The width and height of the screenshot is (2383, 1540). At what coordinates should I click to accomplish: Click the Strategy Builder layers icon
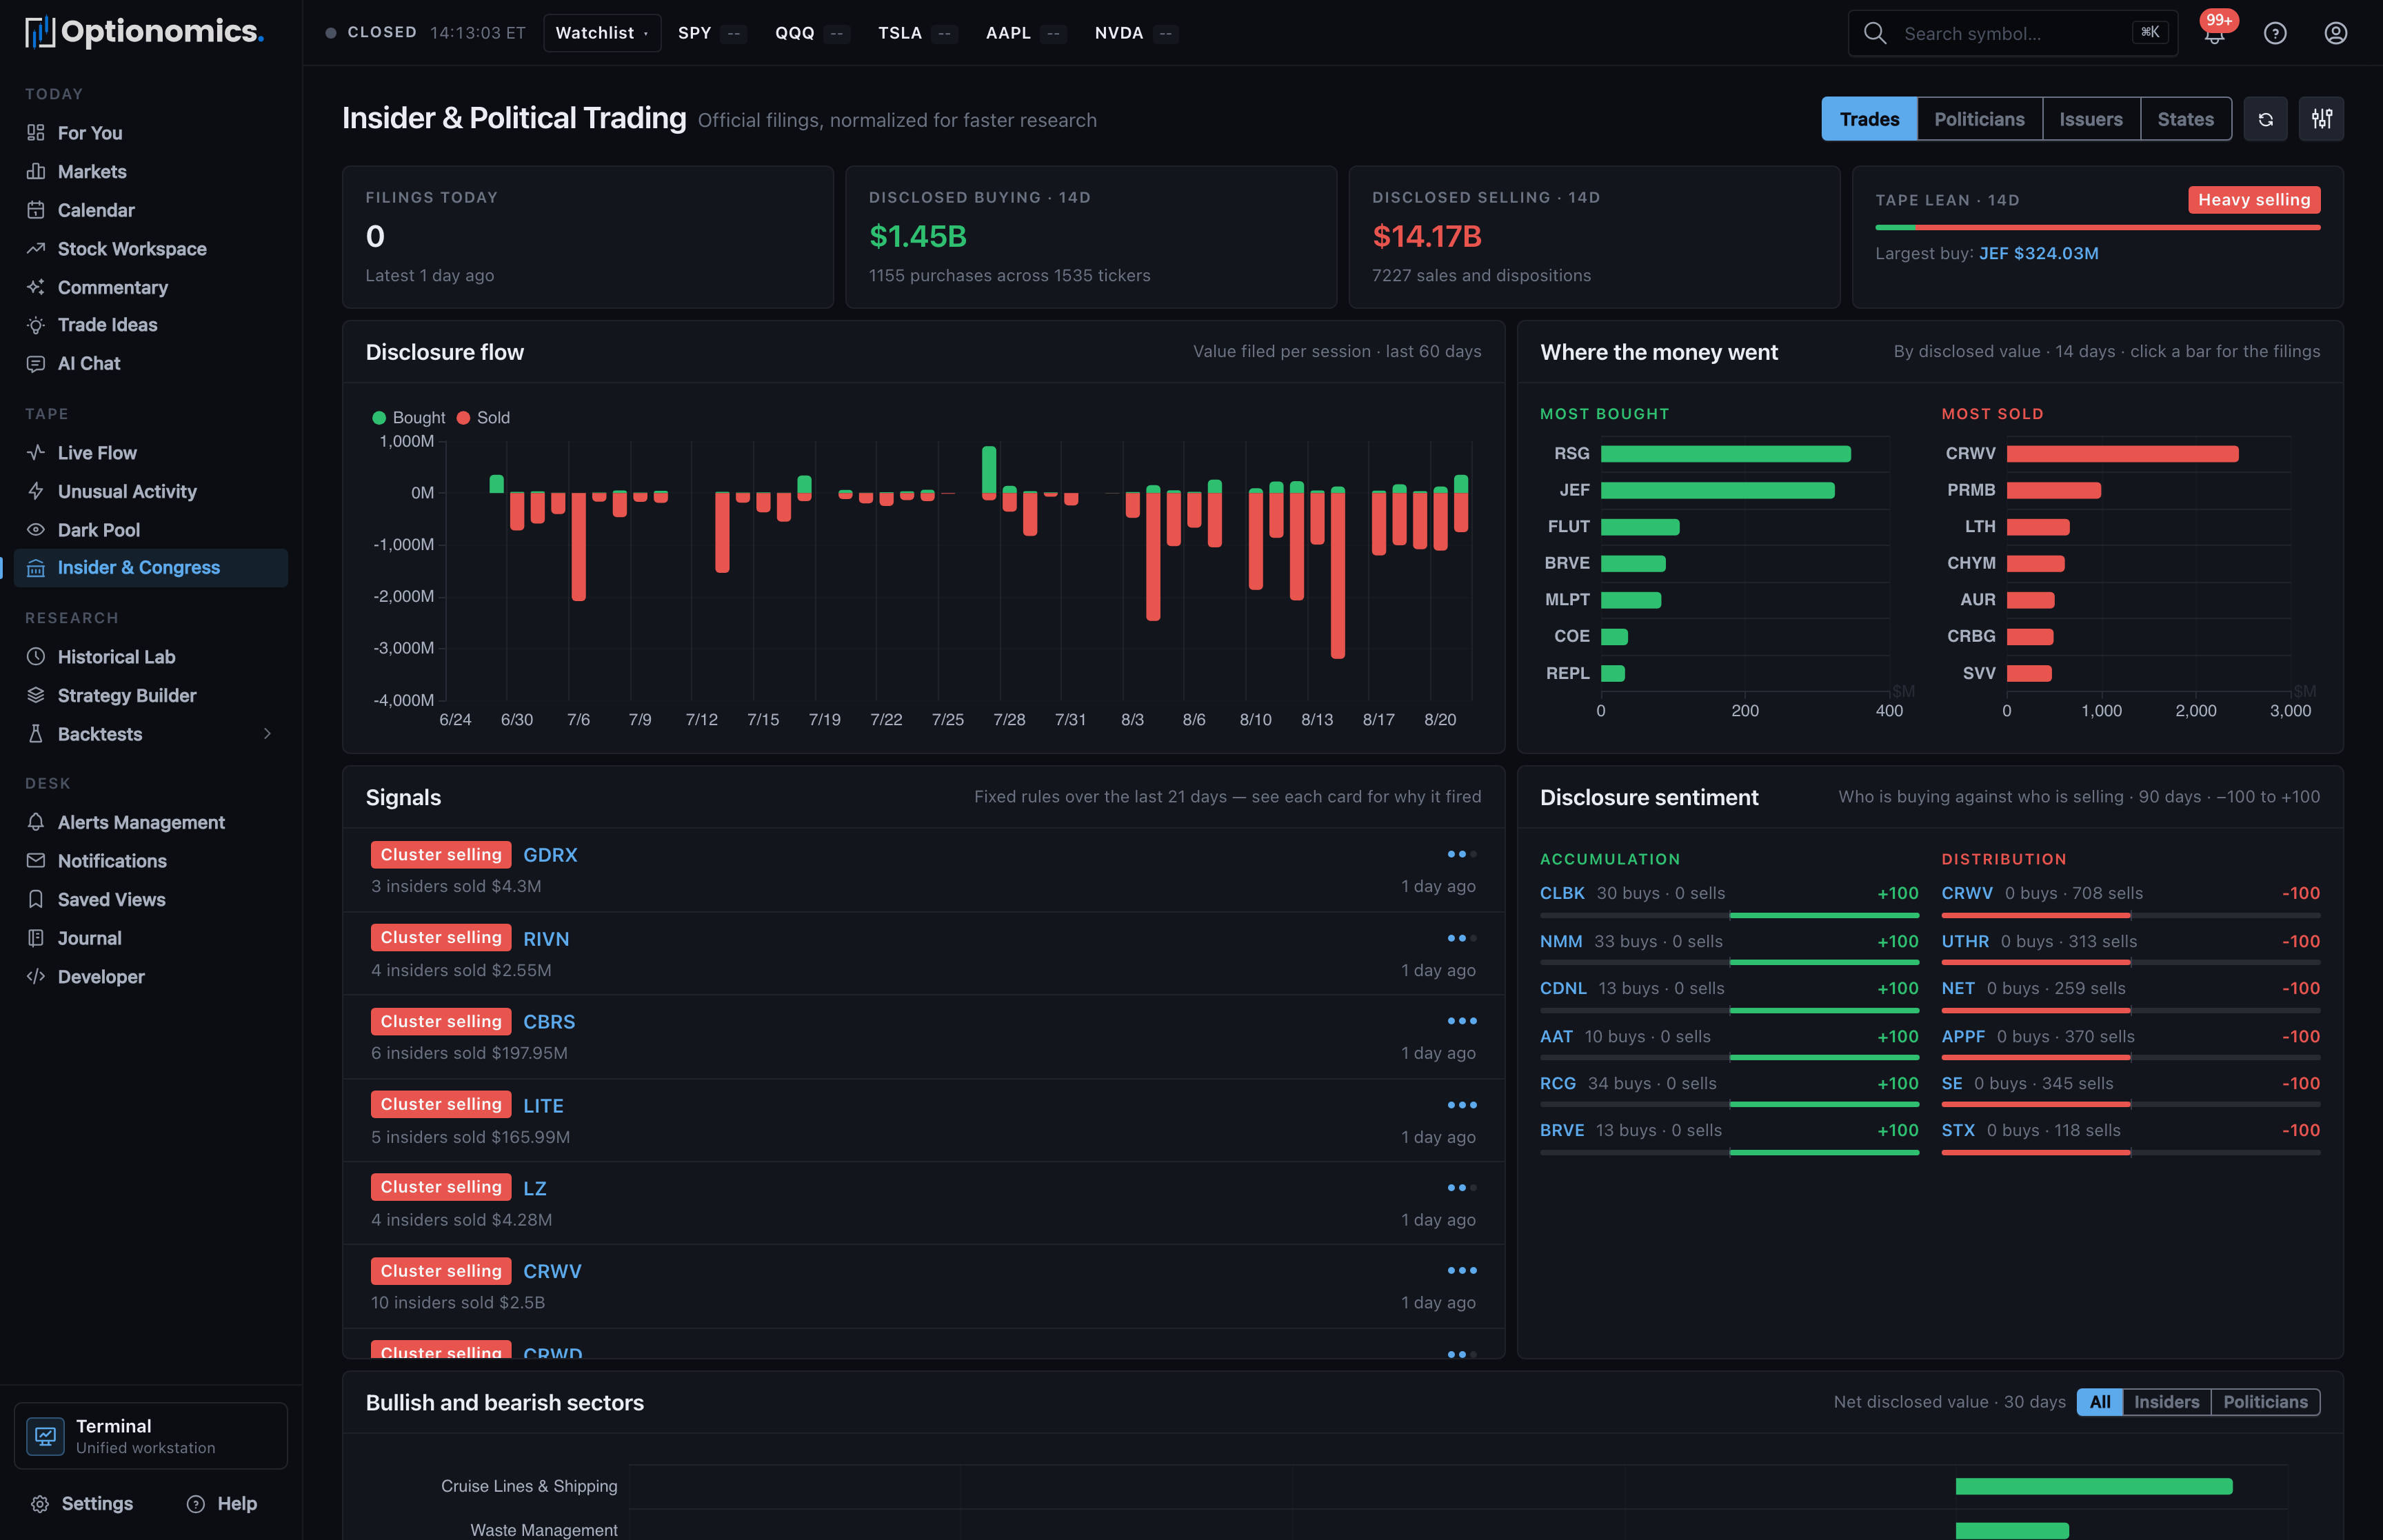[x=36, y=695]
